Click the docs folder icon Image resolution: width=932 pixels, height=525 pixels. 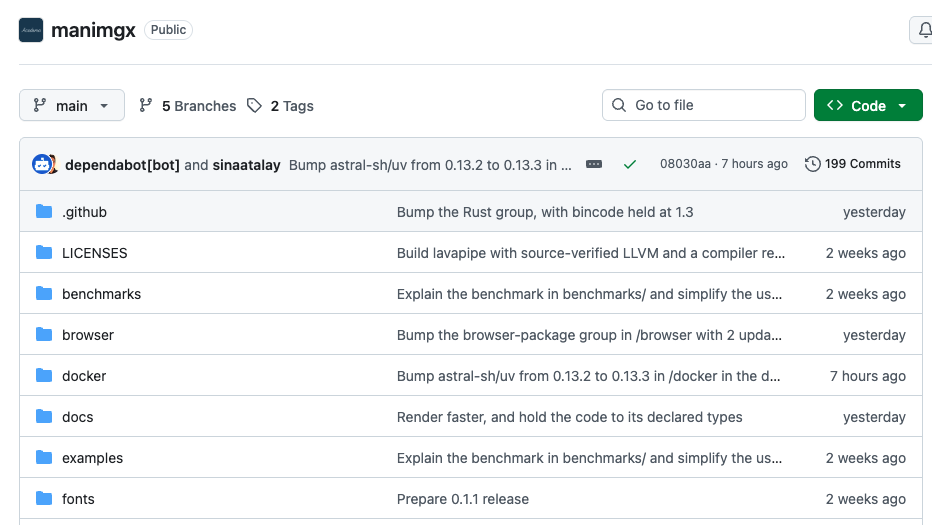tap(43, 417)
